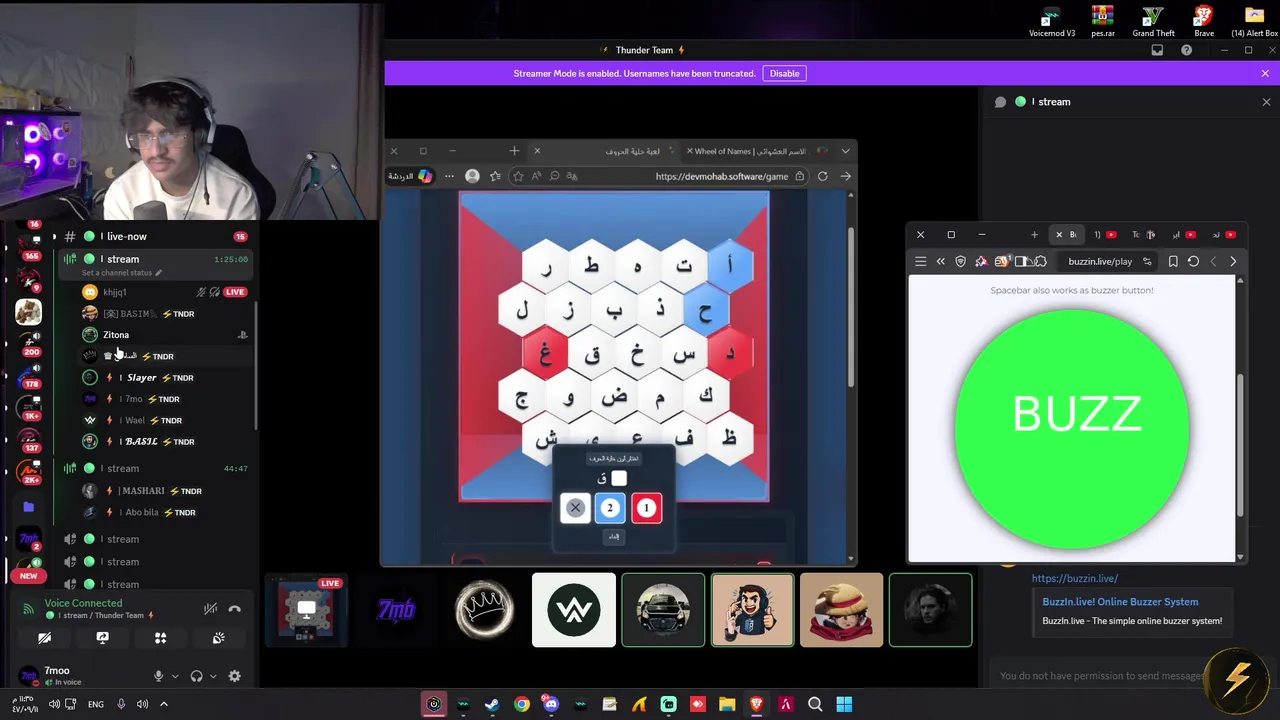The image size is (1280, 720).
Task: Select red team button 1
Action: coord(646,508)
